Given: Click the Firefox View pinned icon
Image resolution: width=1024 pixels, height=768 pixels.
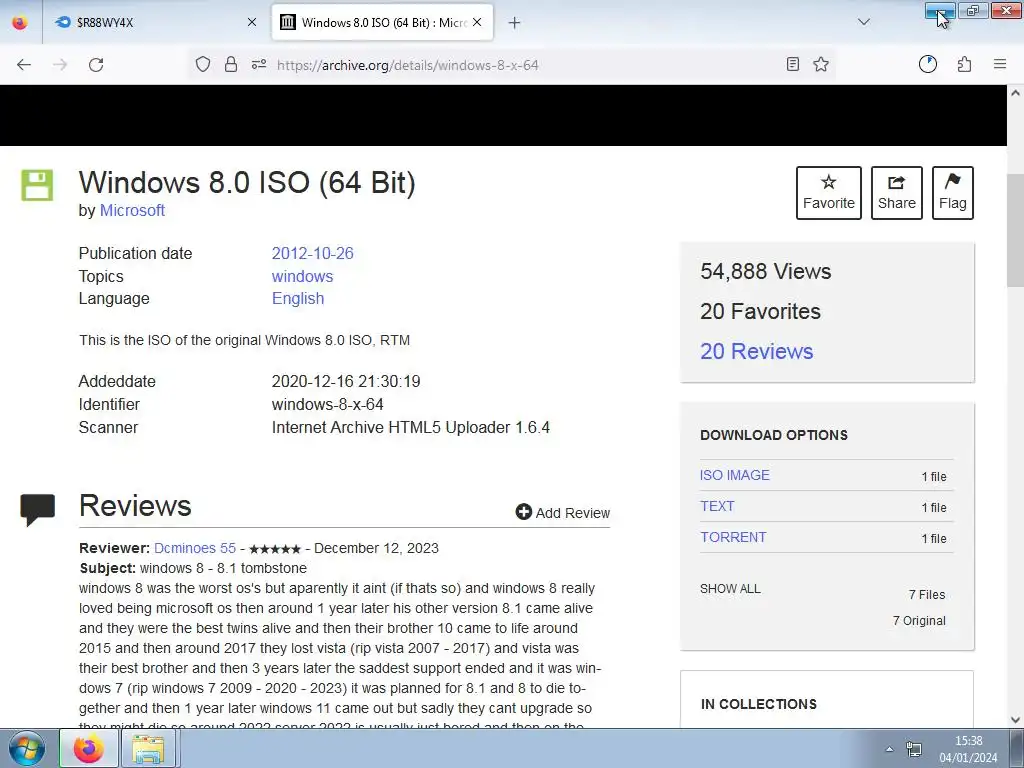Looking at the screenshot, I should click(20, 23).
